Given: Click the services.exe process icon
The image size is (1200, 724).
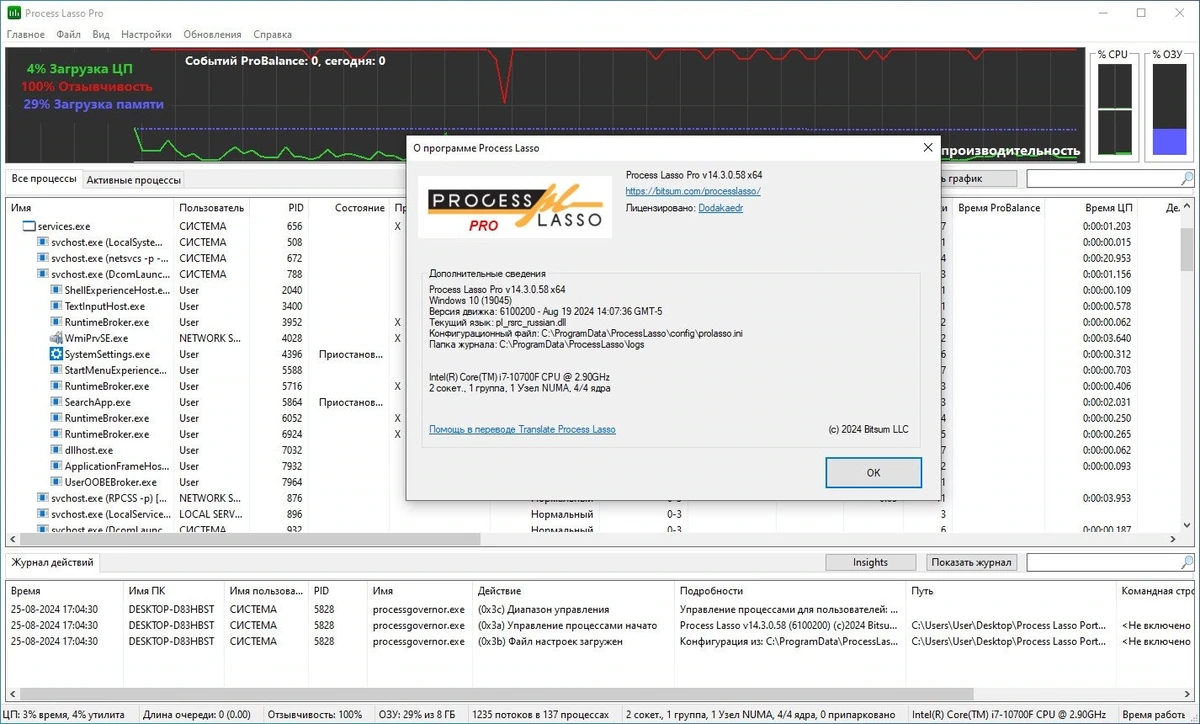Looking at the screenshot, I should coord(29,226).
